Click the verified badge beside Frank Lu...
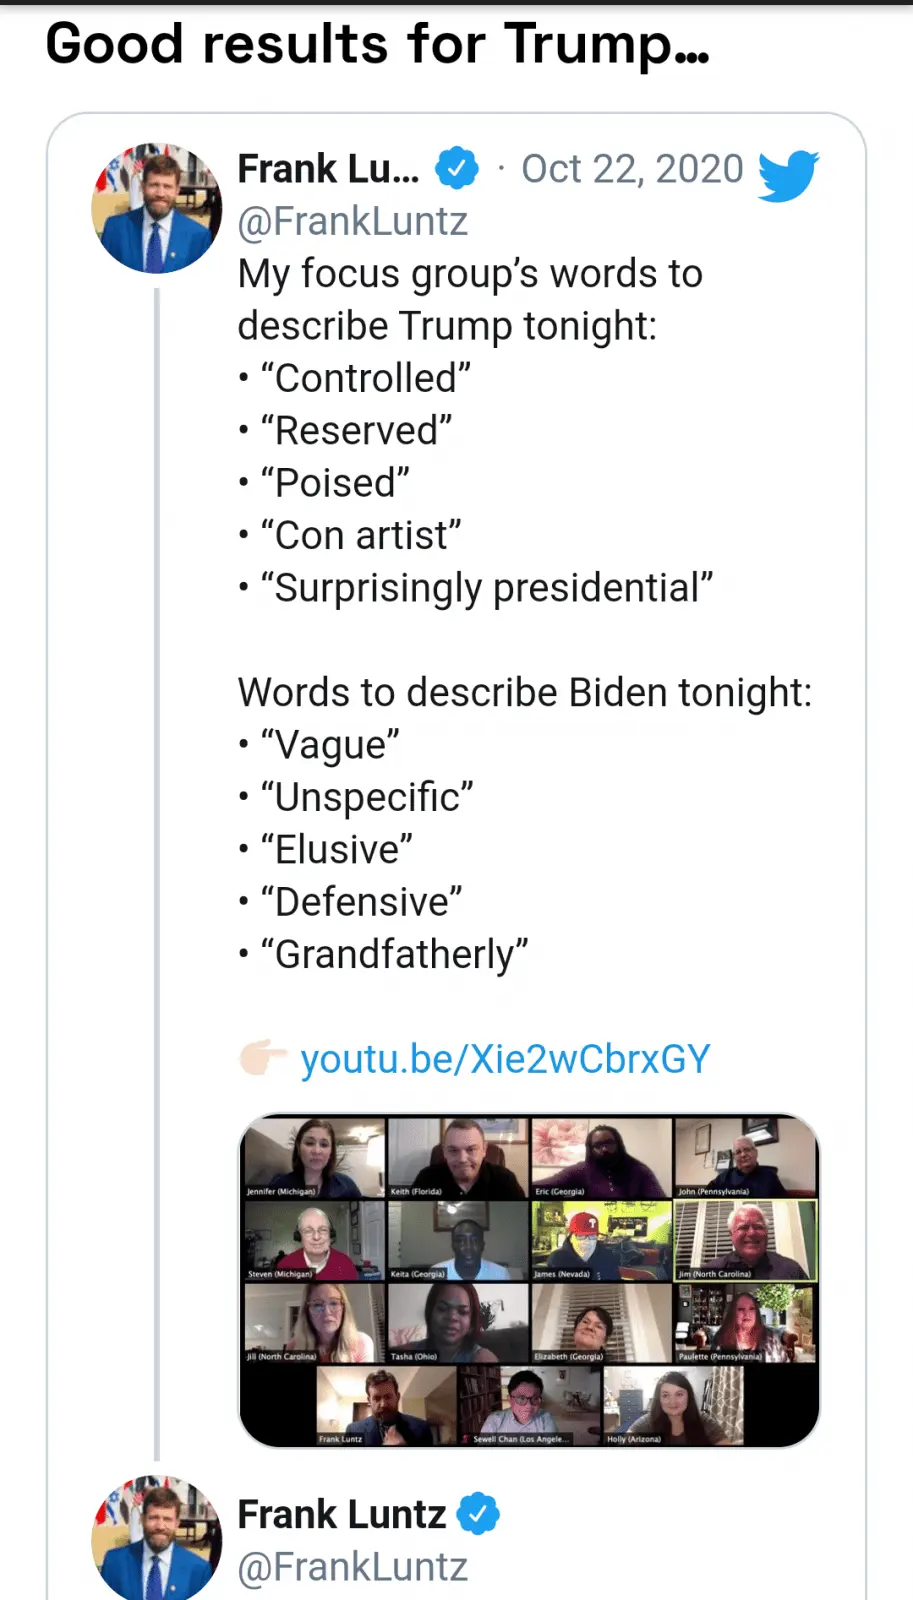This screenshot has width=913, height=1600. point(456,168)
